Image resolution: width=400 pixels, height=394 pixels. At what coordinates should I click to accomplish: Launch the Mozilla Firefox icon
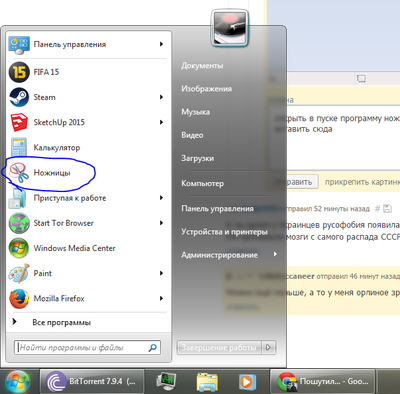[19, 299]
